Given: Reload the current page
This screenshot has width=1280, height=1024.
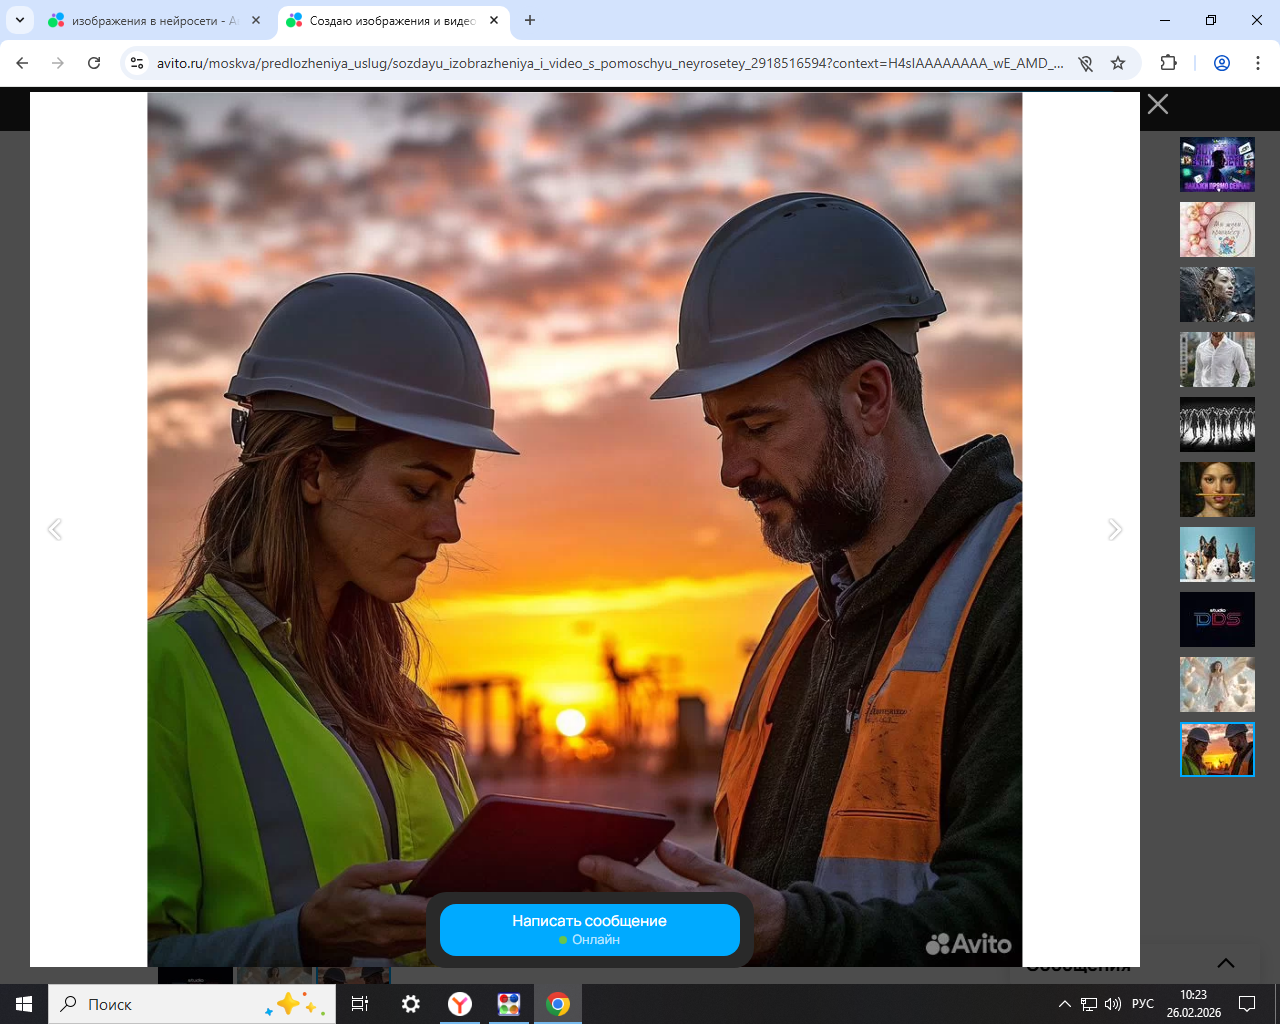Looking at the screenshot, I should point(94,63).
